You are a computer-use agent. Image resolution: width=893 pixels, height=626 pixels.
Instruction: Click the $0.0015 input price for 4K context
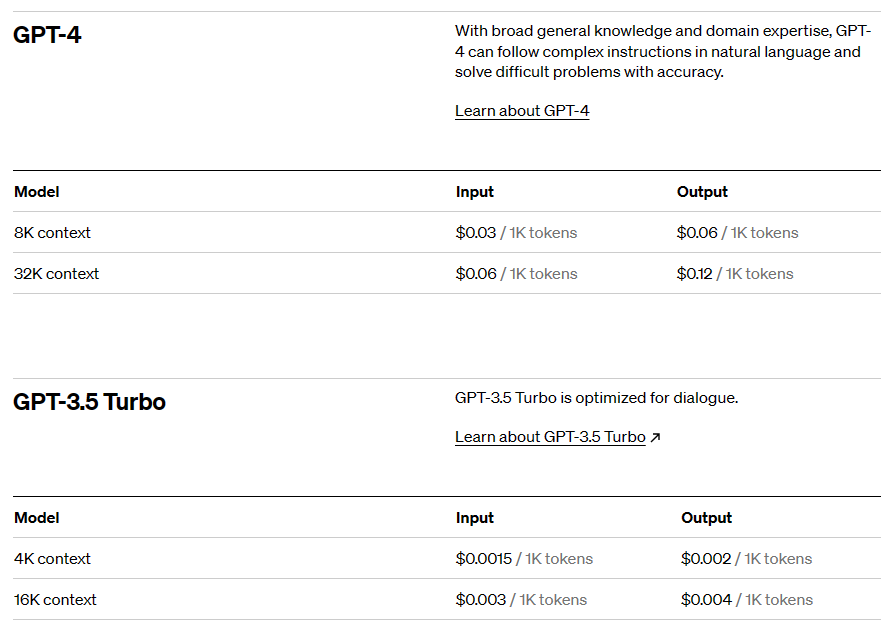point(484,559)
